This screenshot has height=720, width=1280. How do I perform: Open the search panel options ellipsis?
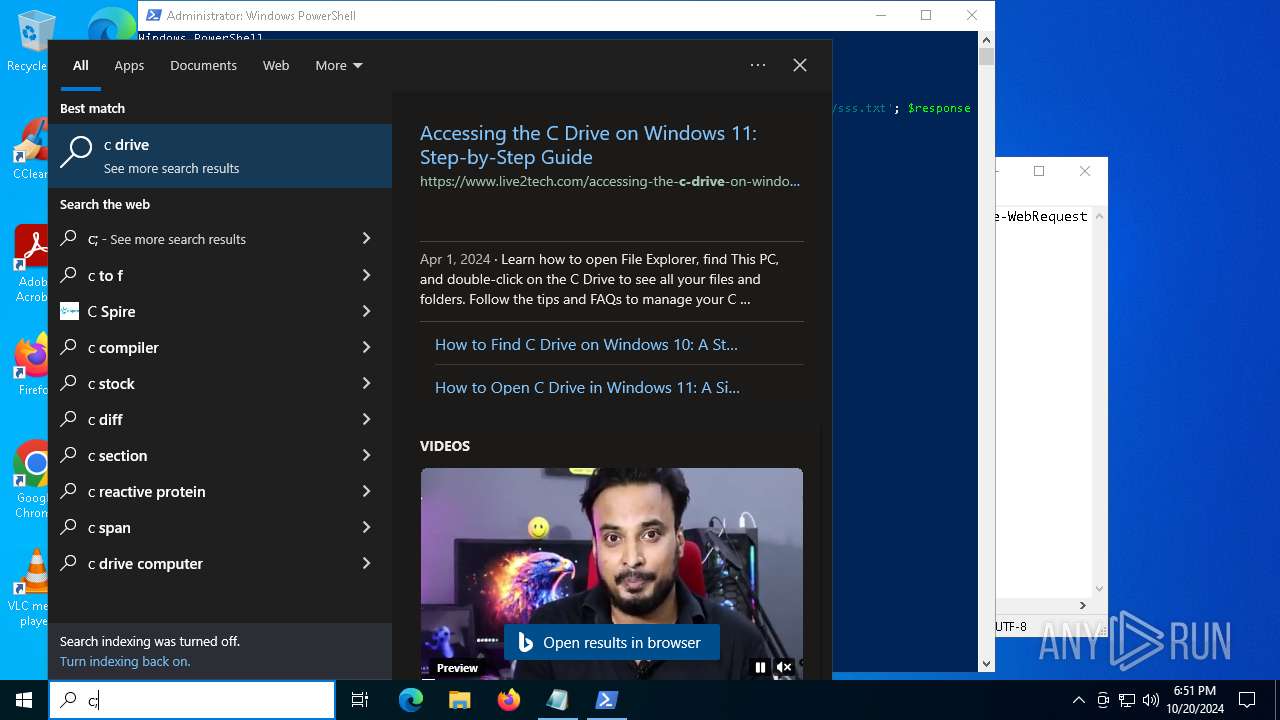[758, 65]
